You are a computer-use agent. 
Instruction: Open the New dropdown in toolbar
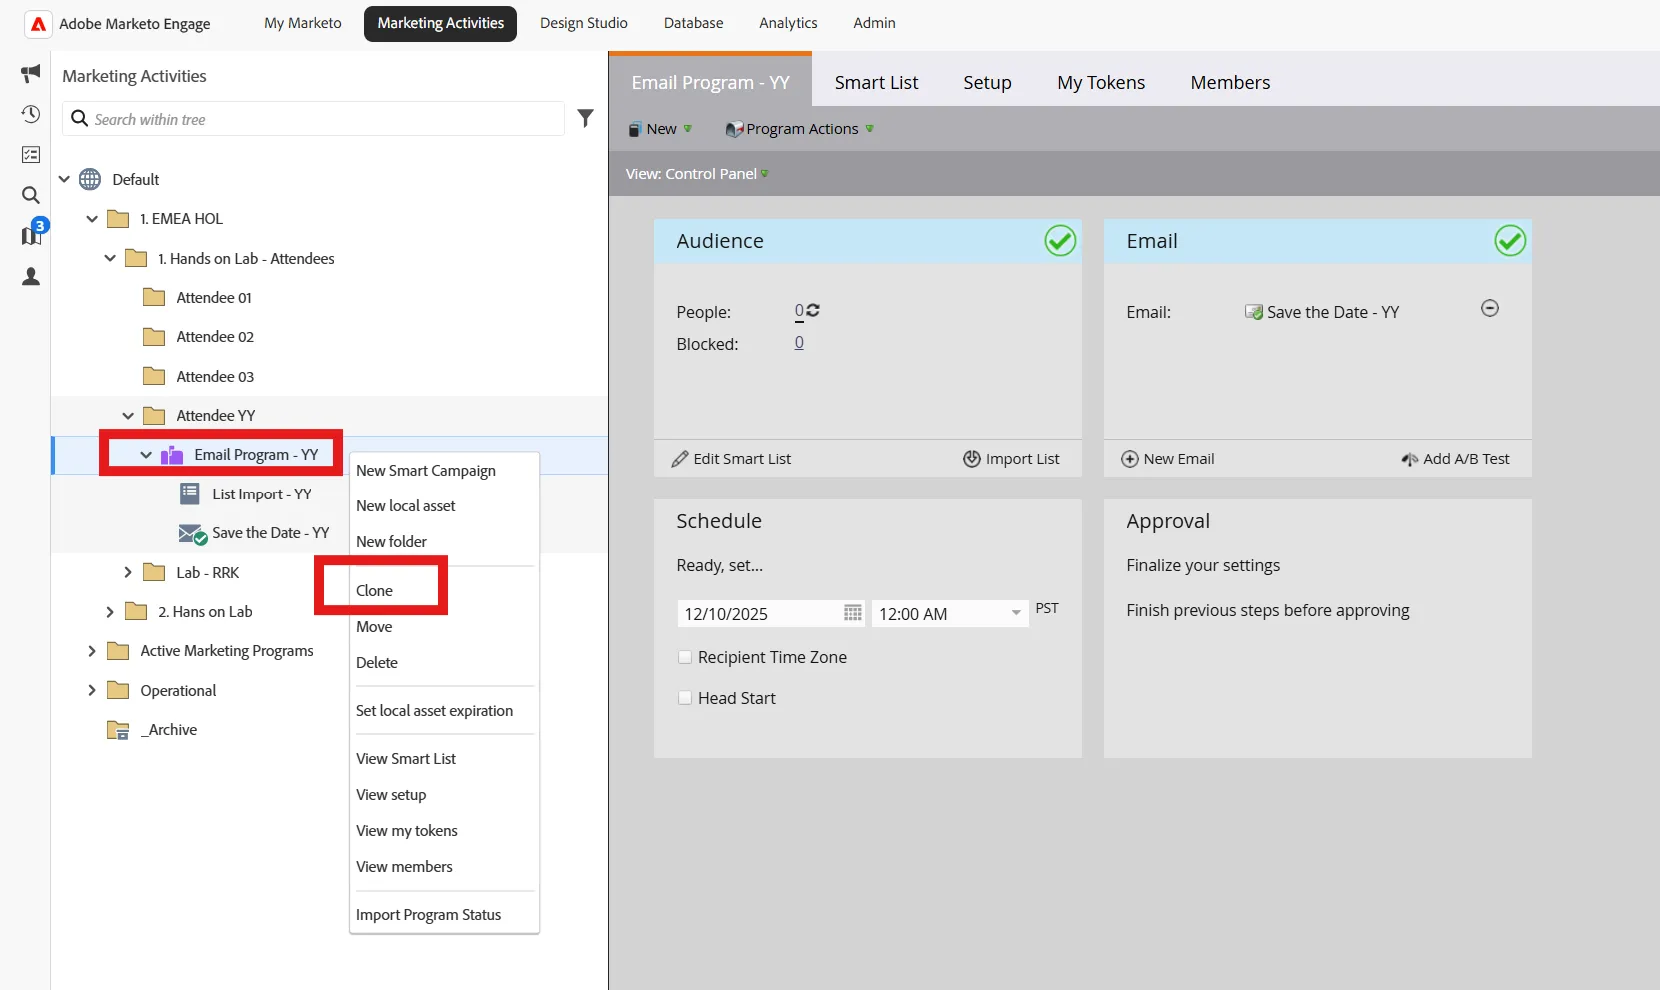coord(660,129)
